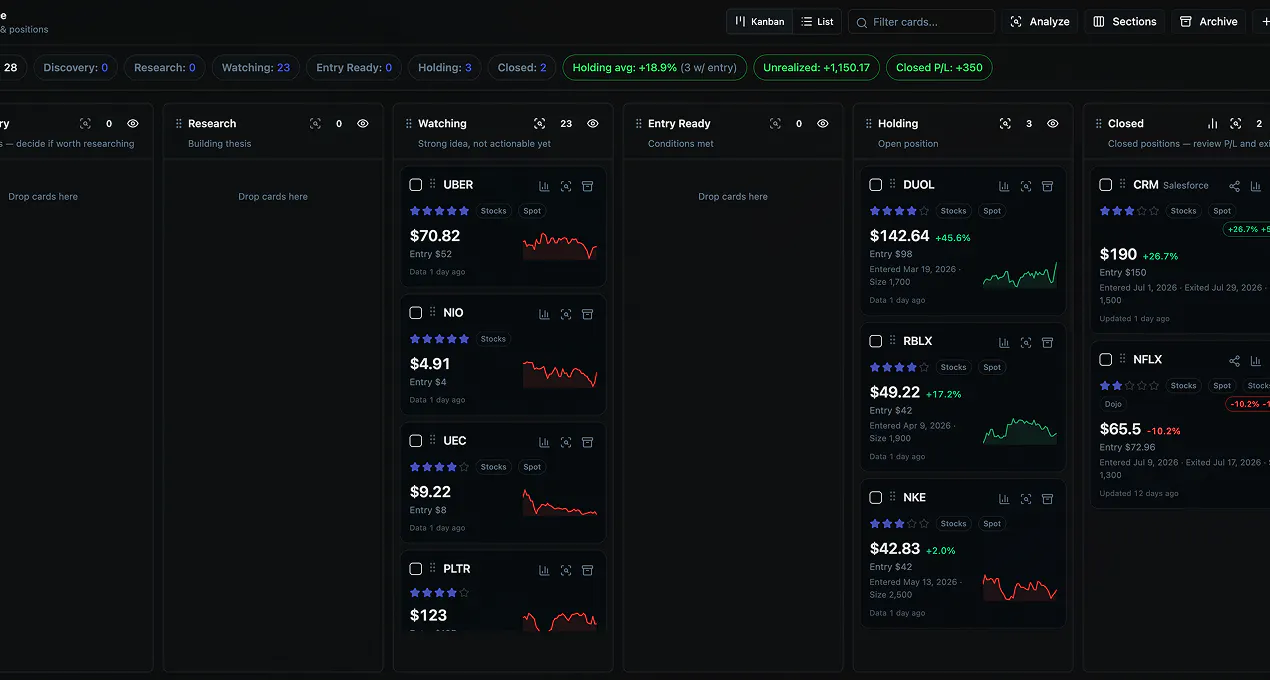This screenshot has width=1270, height=680.
Task: Click analyze scan icon on DUOL card
Action: (x=1026, y=186)
